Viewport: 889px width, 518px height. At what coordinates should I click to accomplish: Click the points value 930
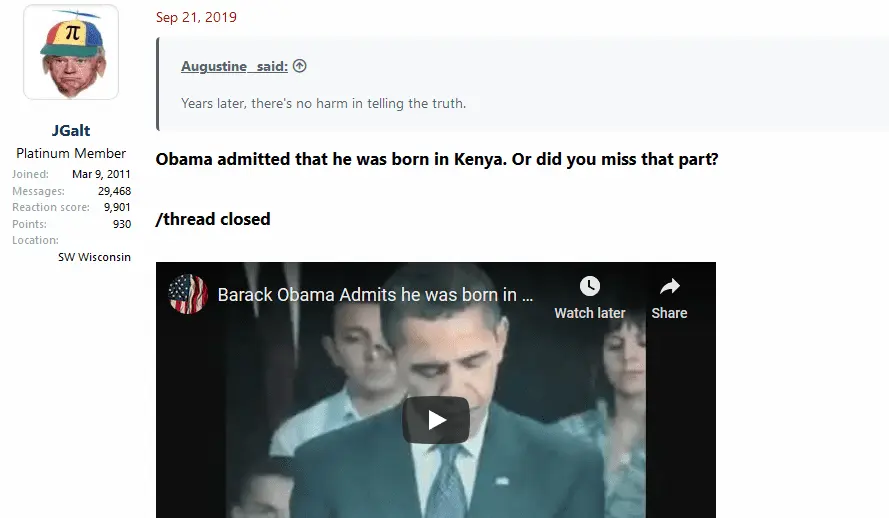(122, 224)
